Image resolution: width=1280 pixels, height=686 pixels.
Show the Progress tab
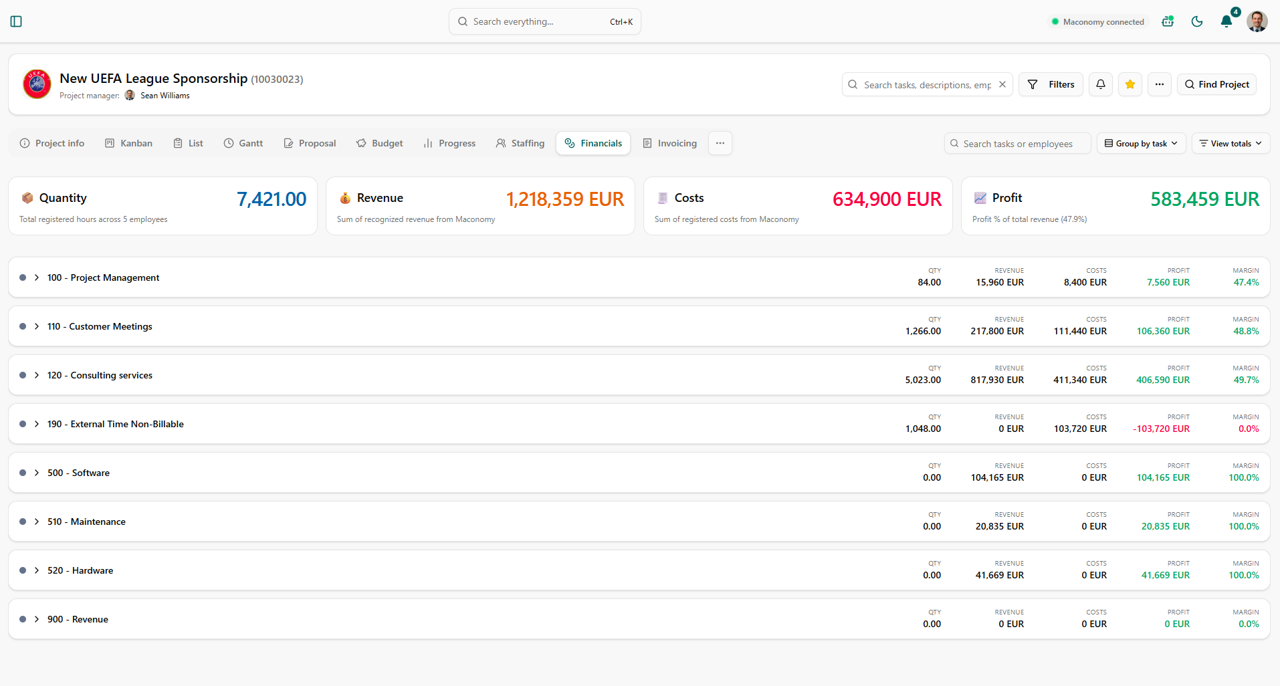[x=449, y=143]
